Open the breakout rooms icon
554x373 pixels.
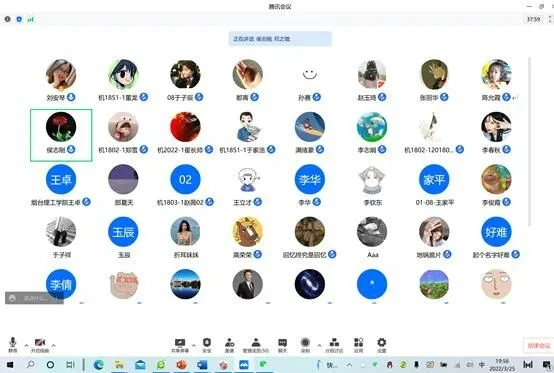pyautogui.click(x=334, y=345)
